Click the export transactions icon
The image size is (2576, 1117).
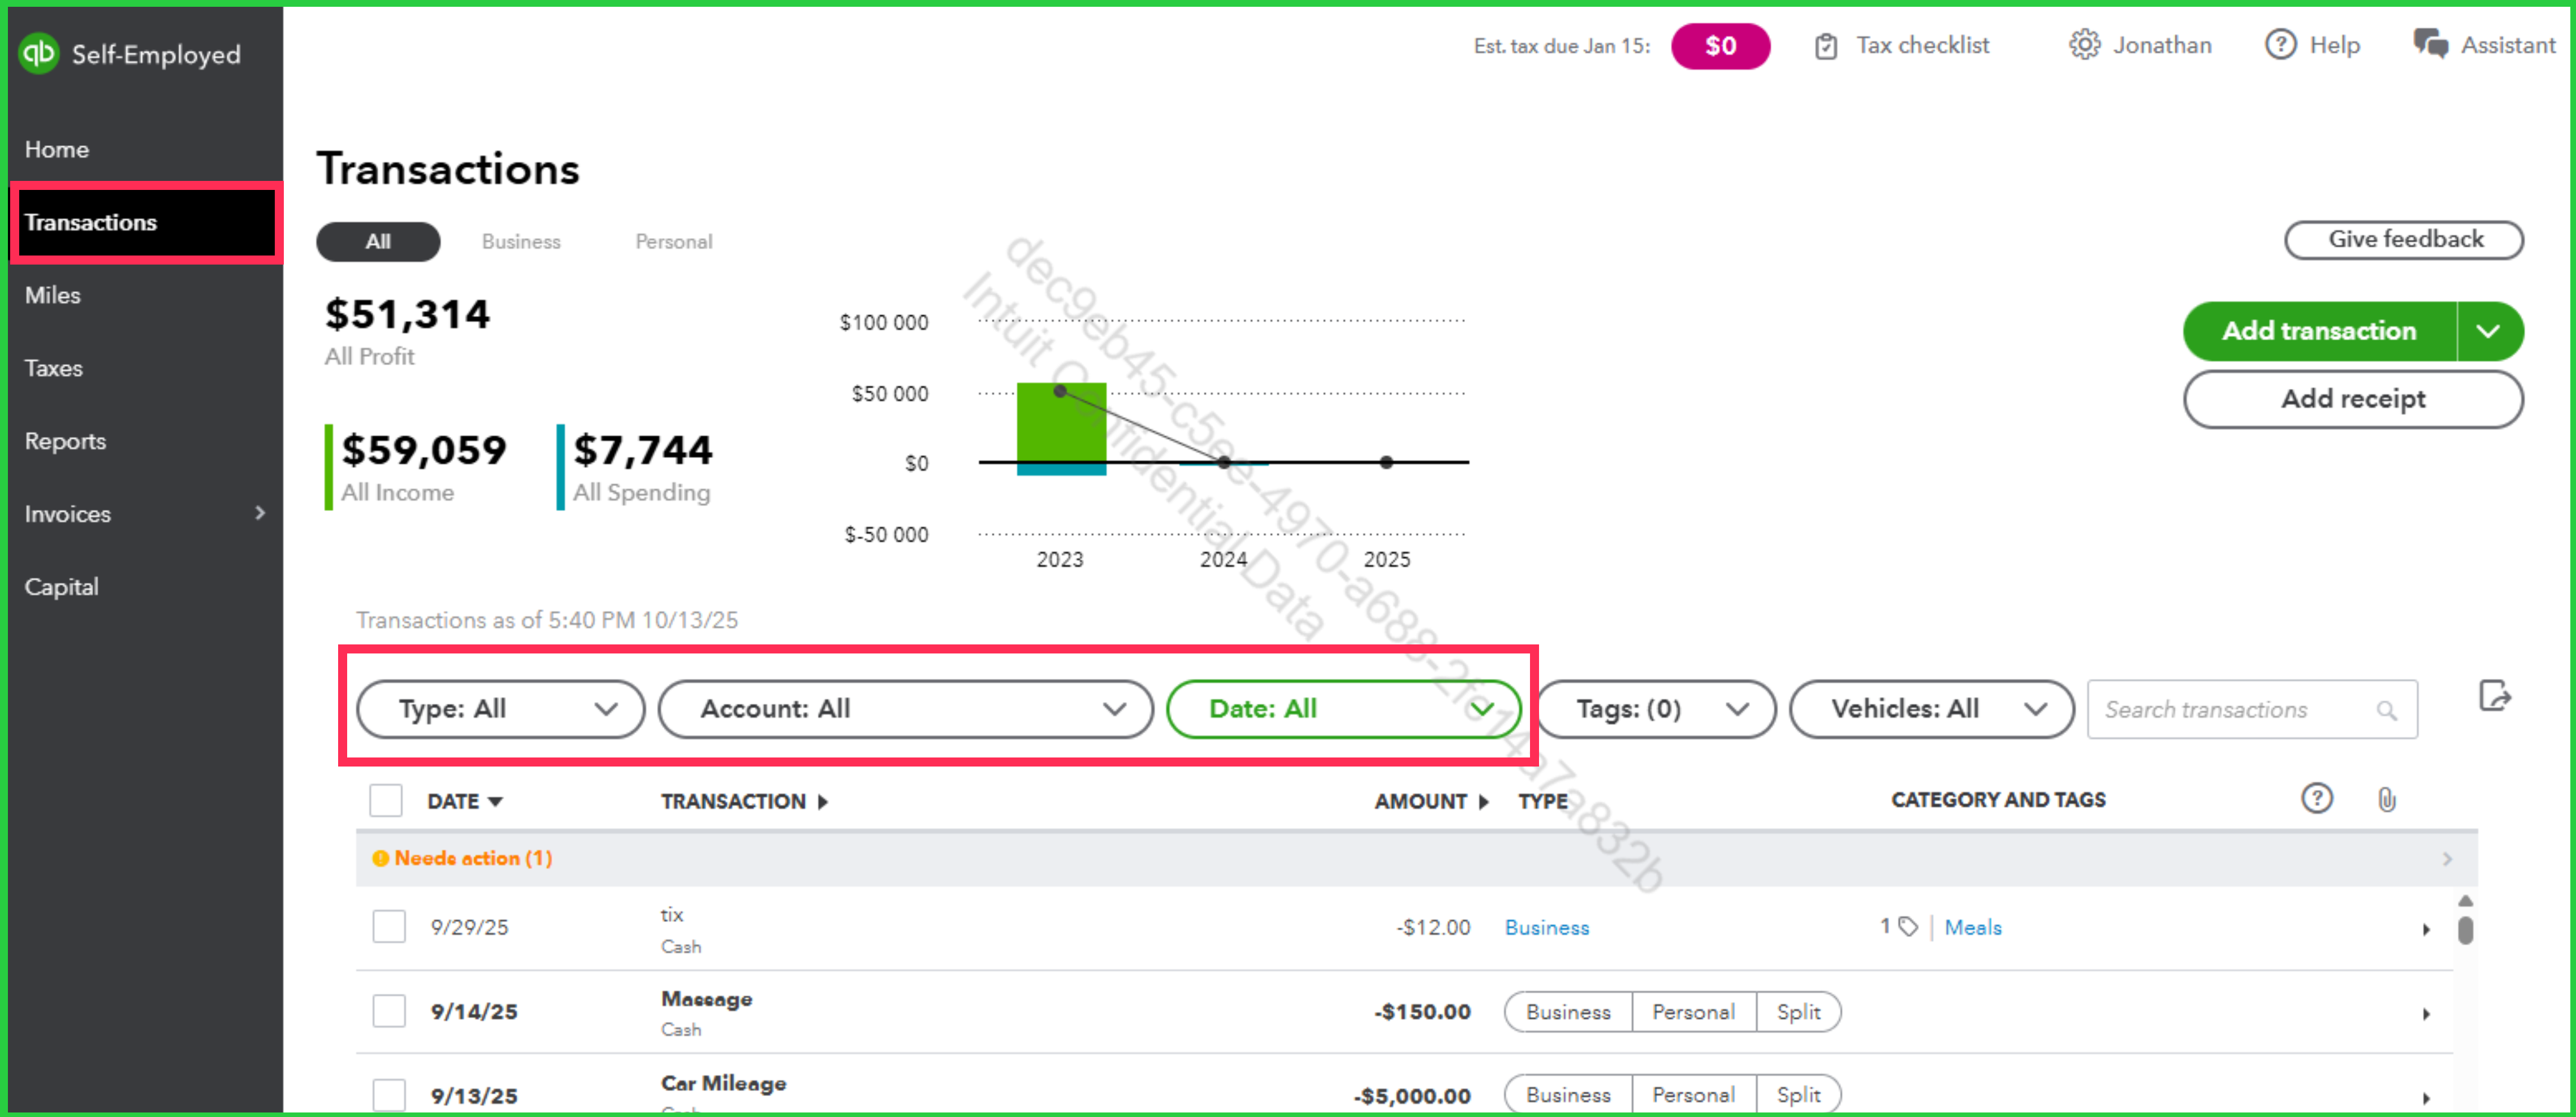(2494, 696)
